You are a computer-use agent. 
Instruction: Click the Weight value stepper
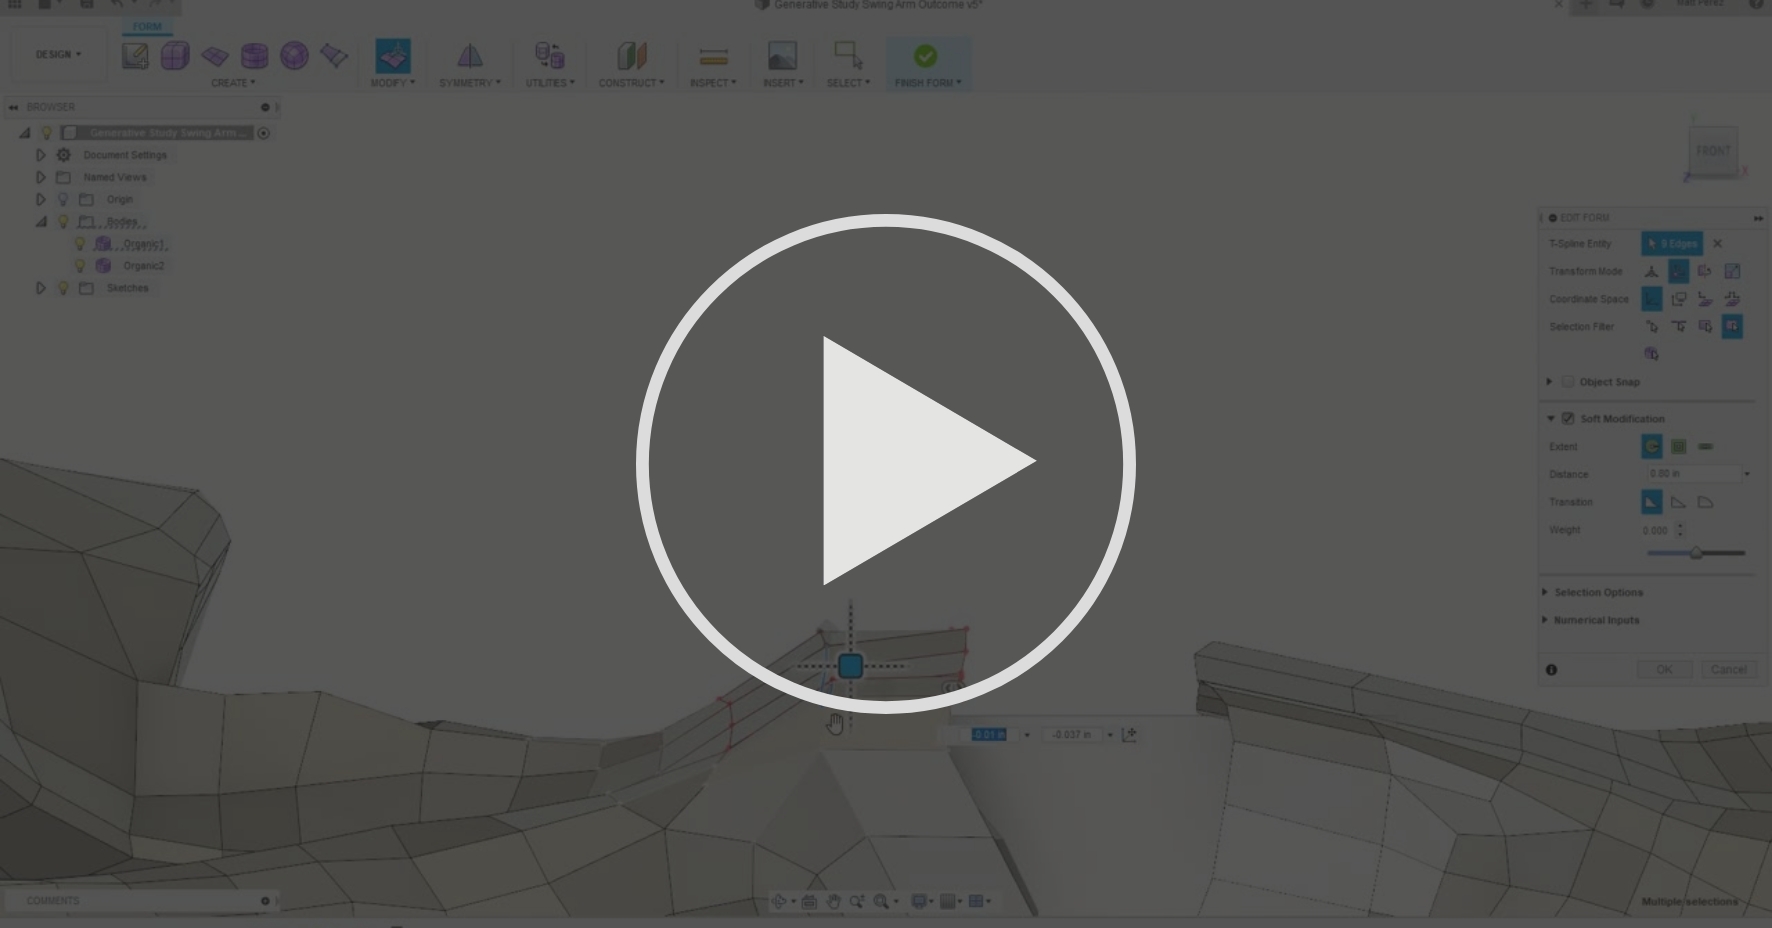click(x=1680, y=530)
